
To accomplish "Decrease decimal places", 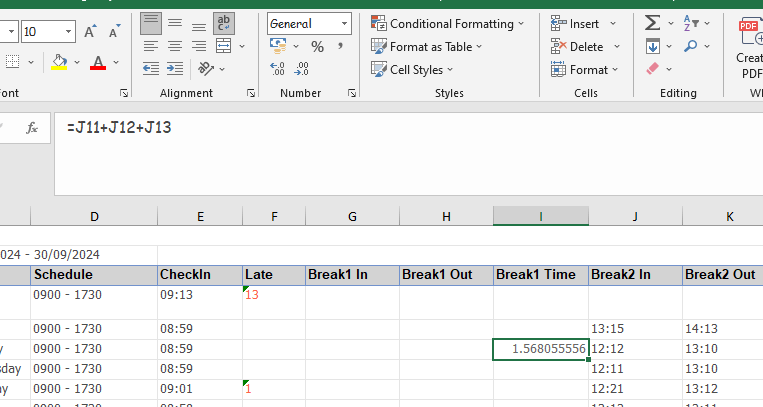I will point(301,69).
